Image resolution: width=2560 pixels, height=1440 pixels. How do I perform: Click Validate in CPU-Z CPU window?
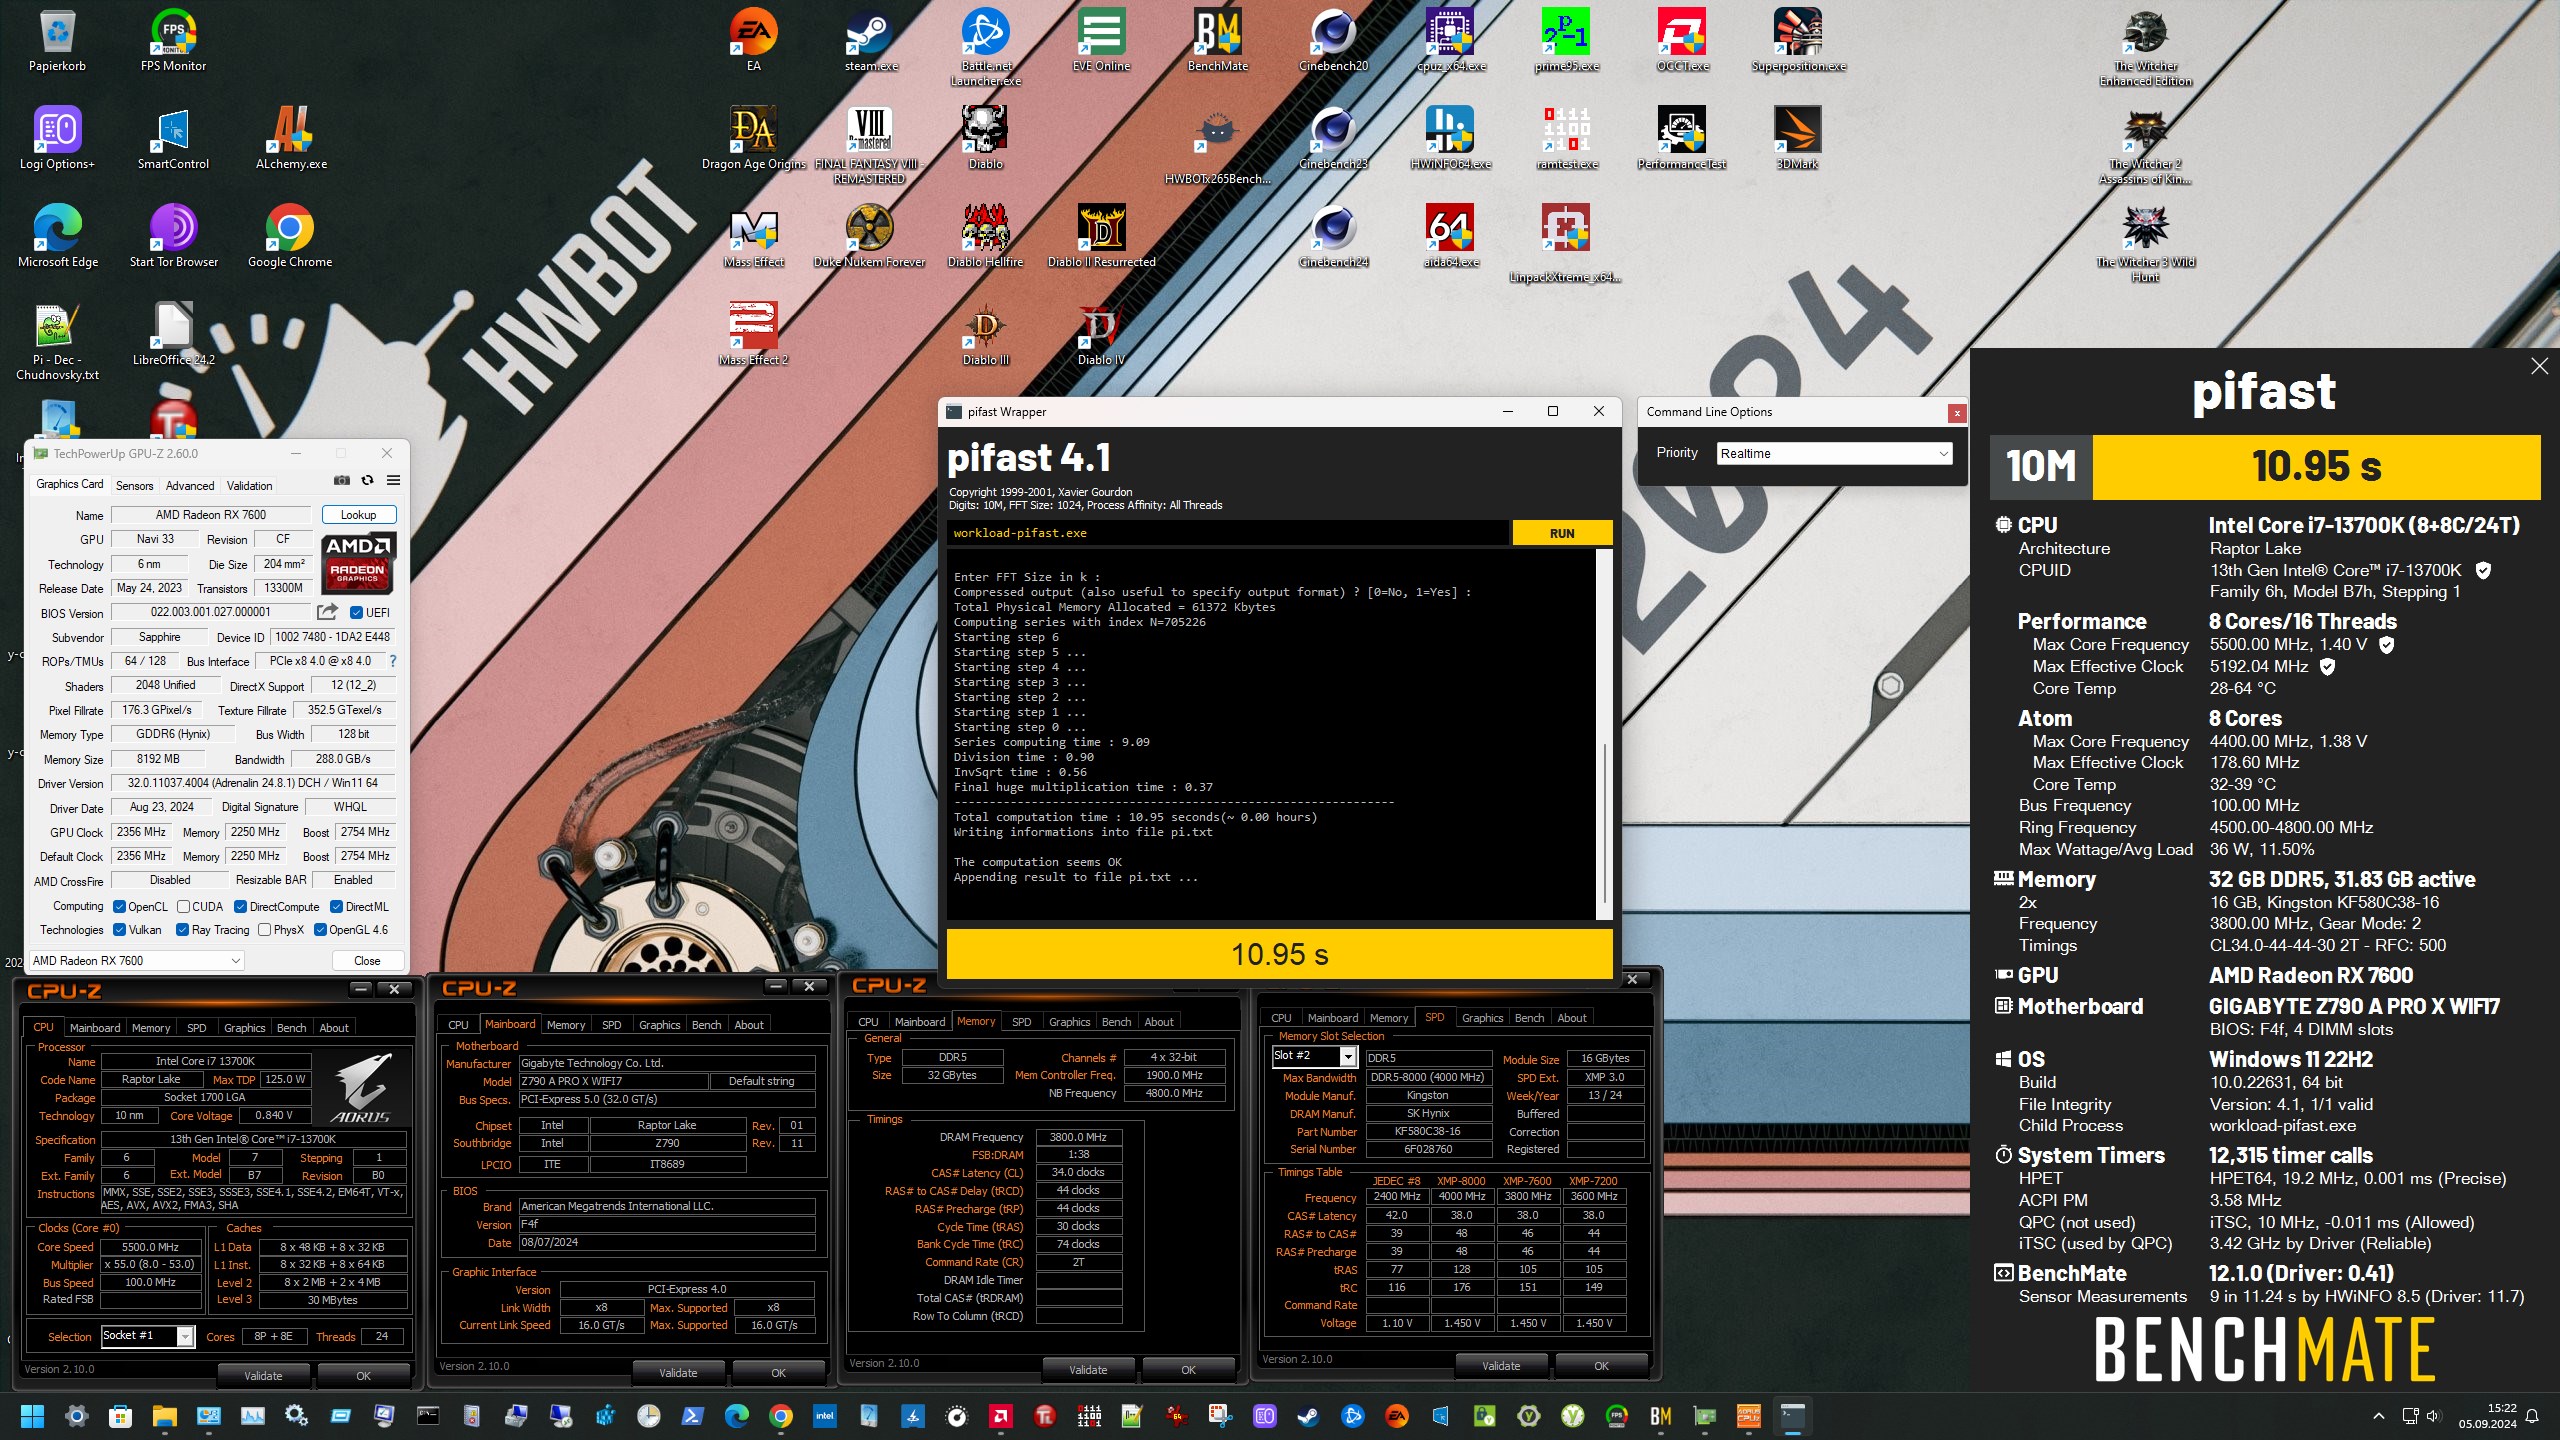[263, 1376]
